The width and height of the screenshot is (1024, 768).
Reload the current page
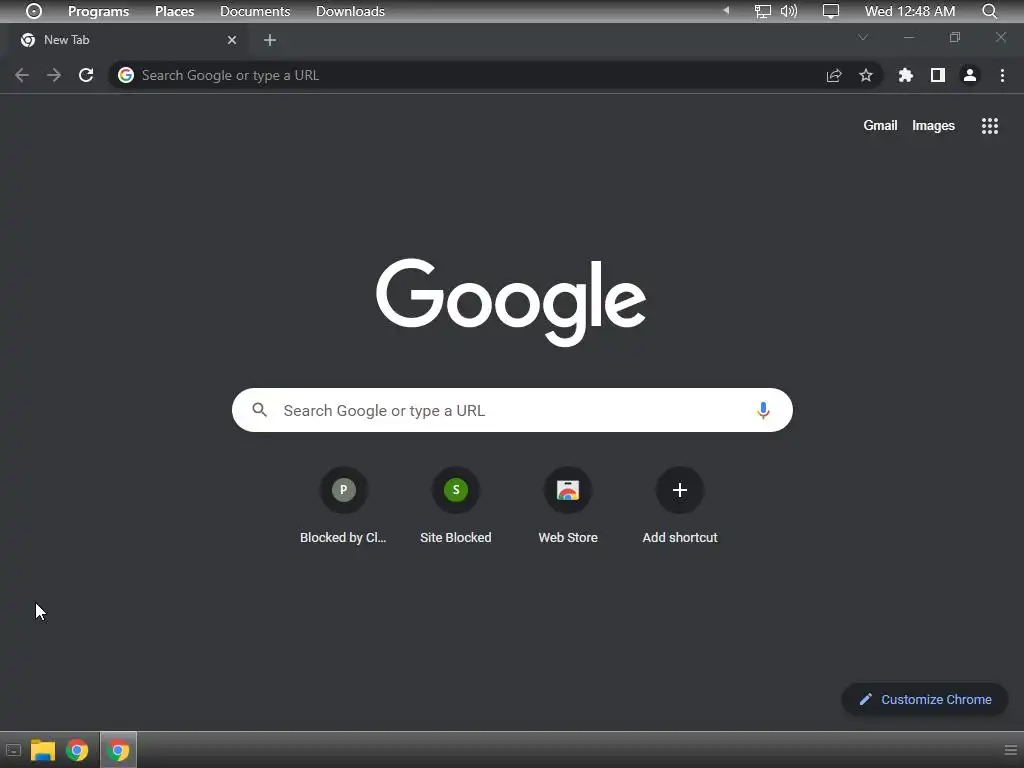[86, 75]
